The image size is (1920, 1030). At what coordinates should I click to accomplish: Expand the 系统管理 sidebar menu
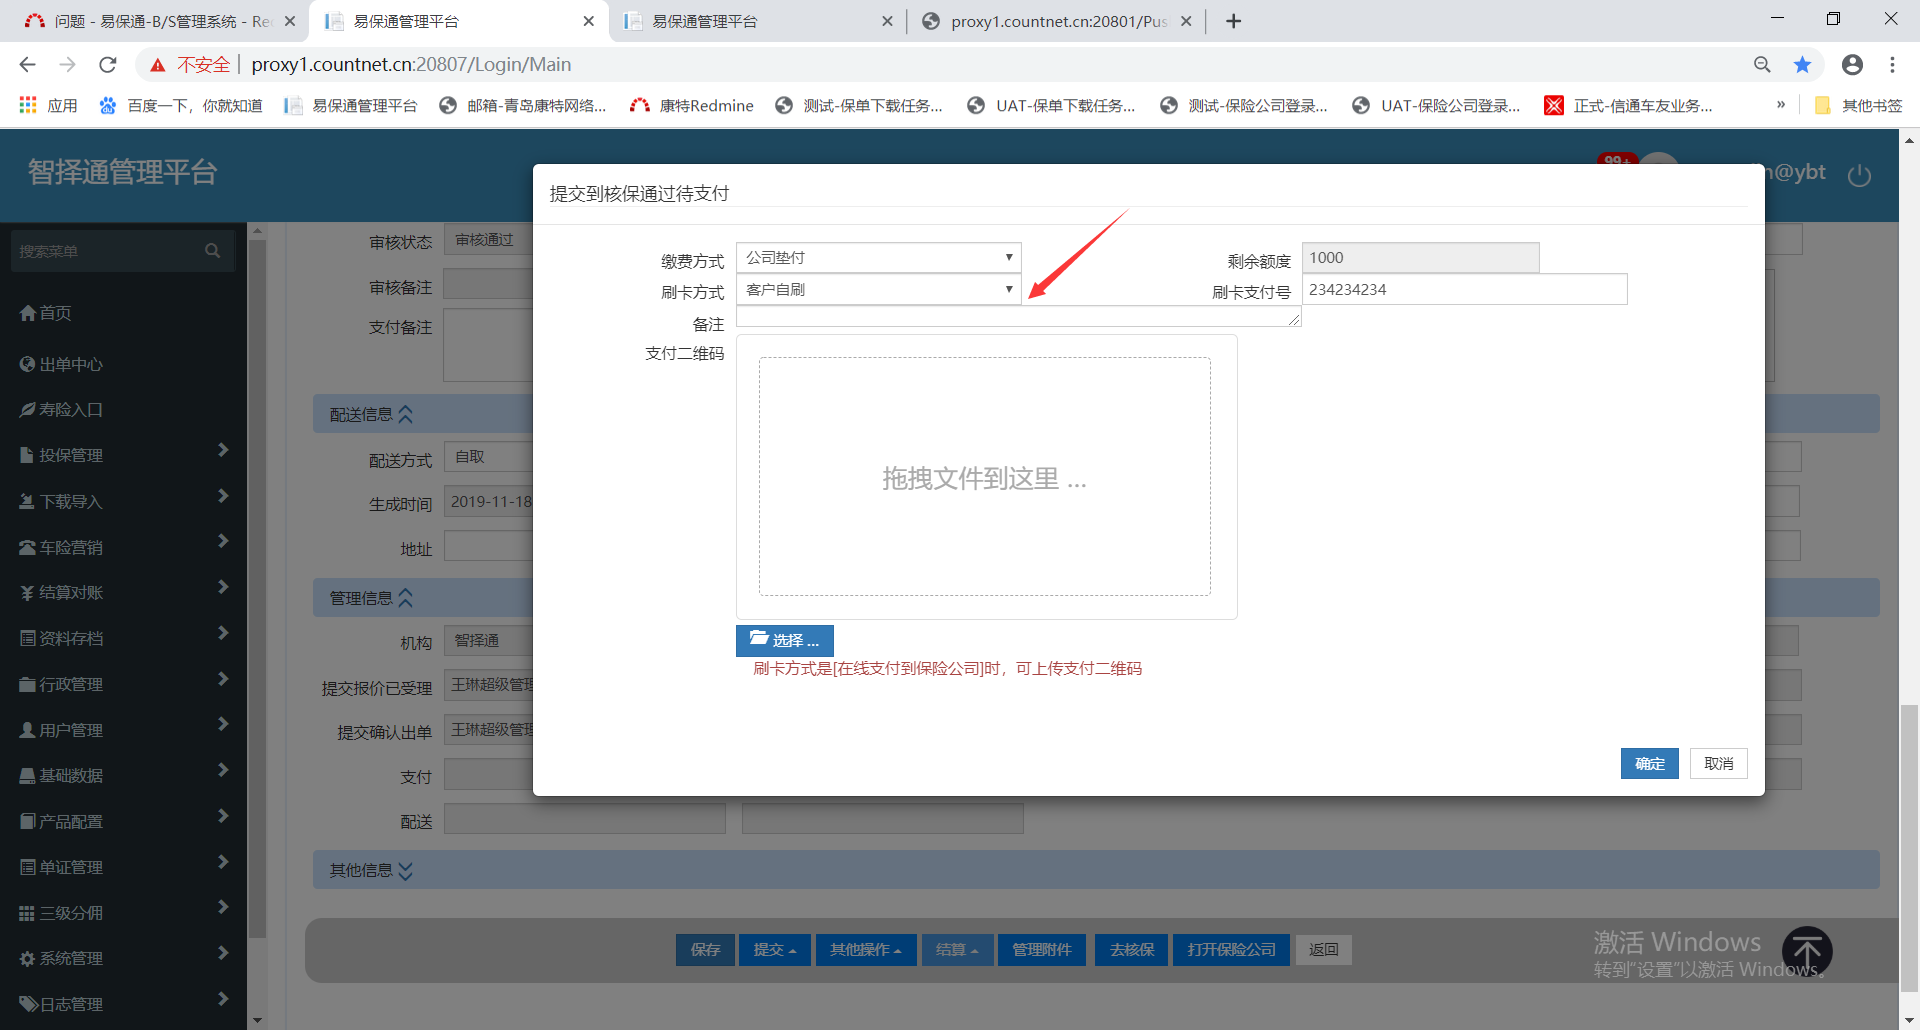click(123, 958)
